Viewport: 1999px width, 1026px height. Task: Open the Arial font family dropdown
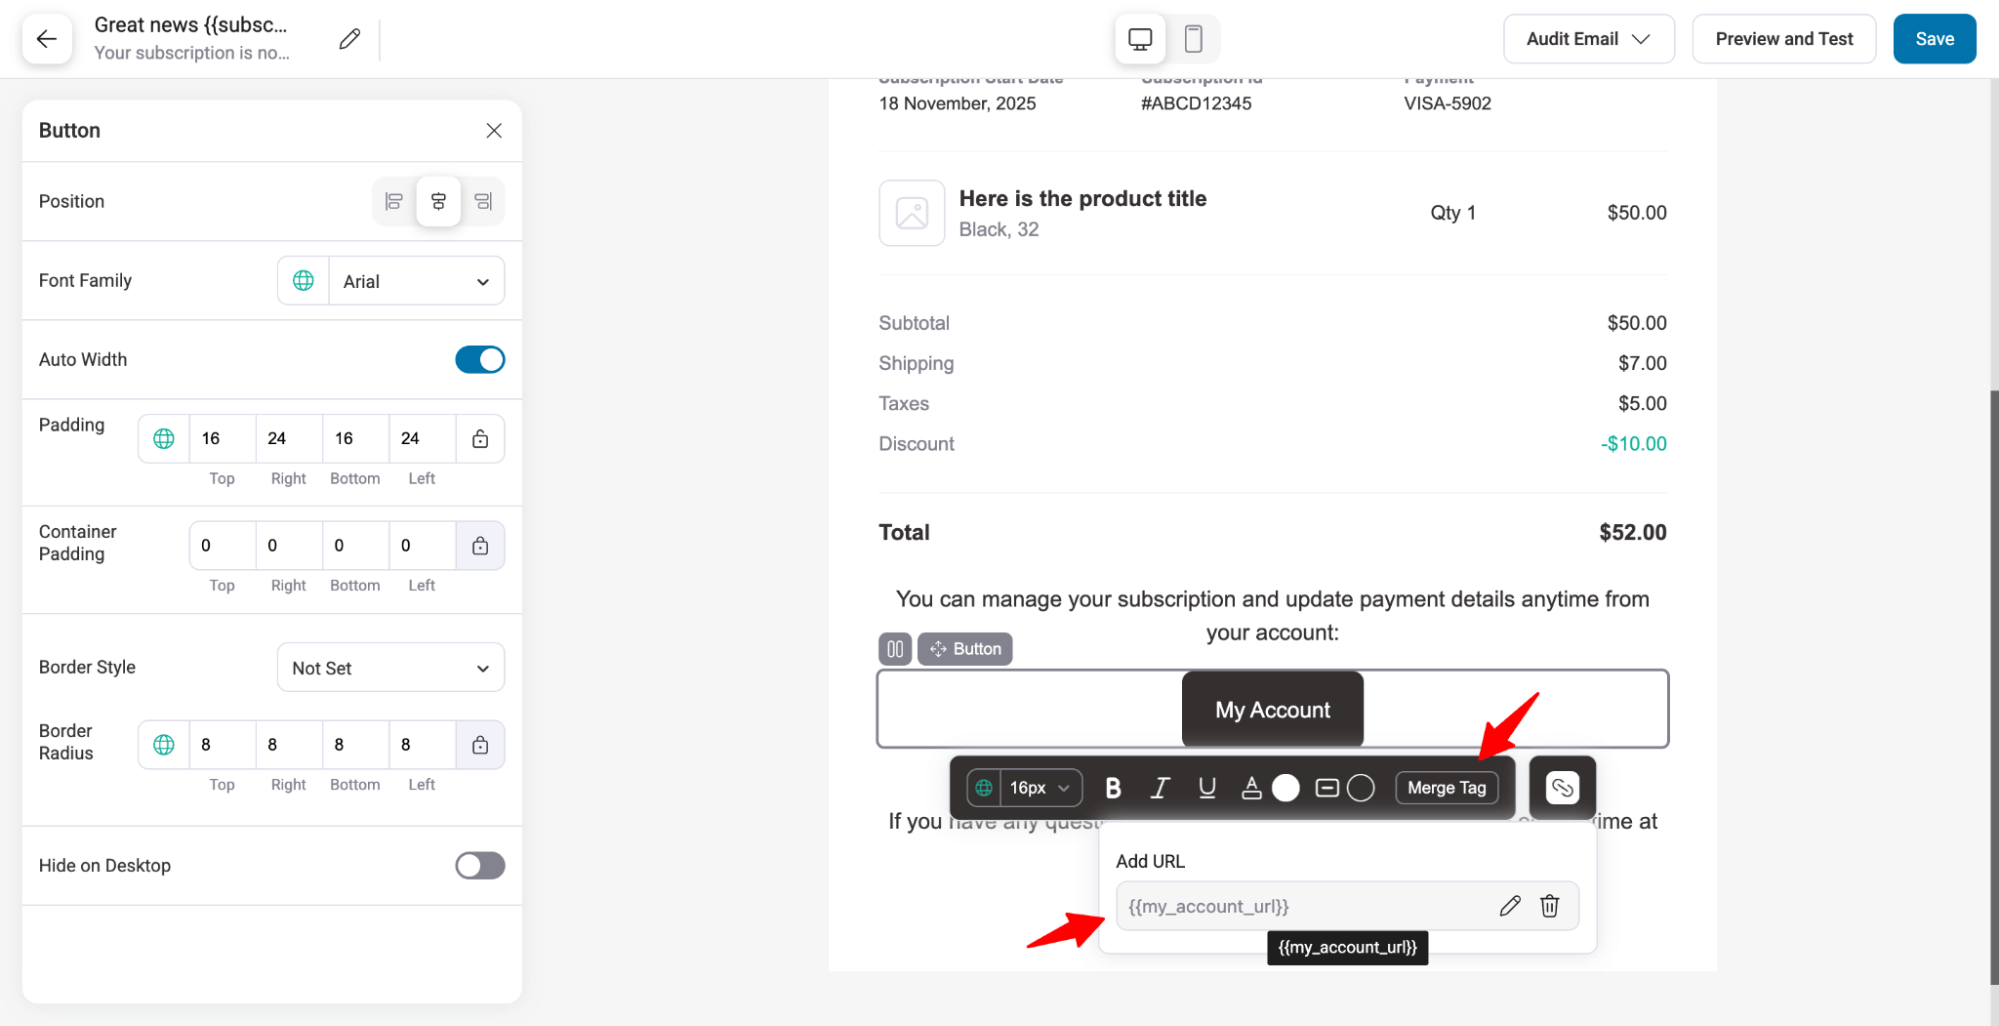pos(415,281)
